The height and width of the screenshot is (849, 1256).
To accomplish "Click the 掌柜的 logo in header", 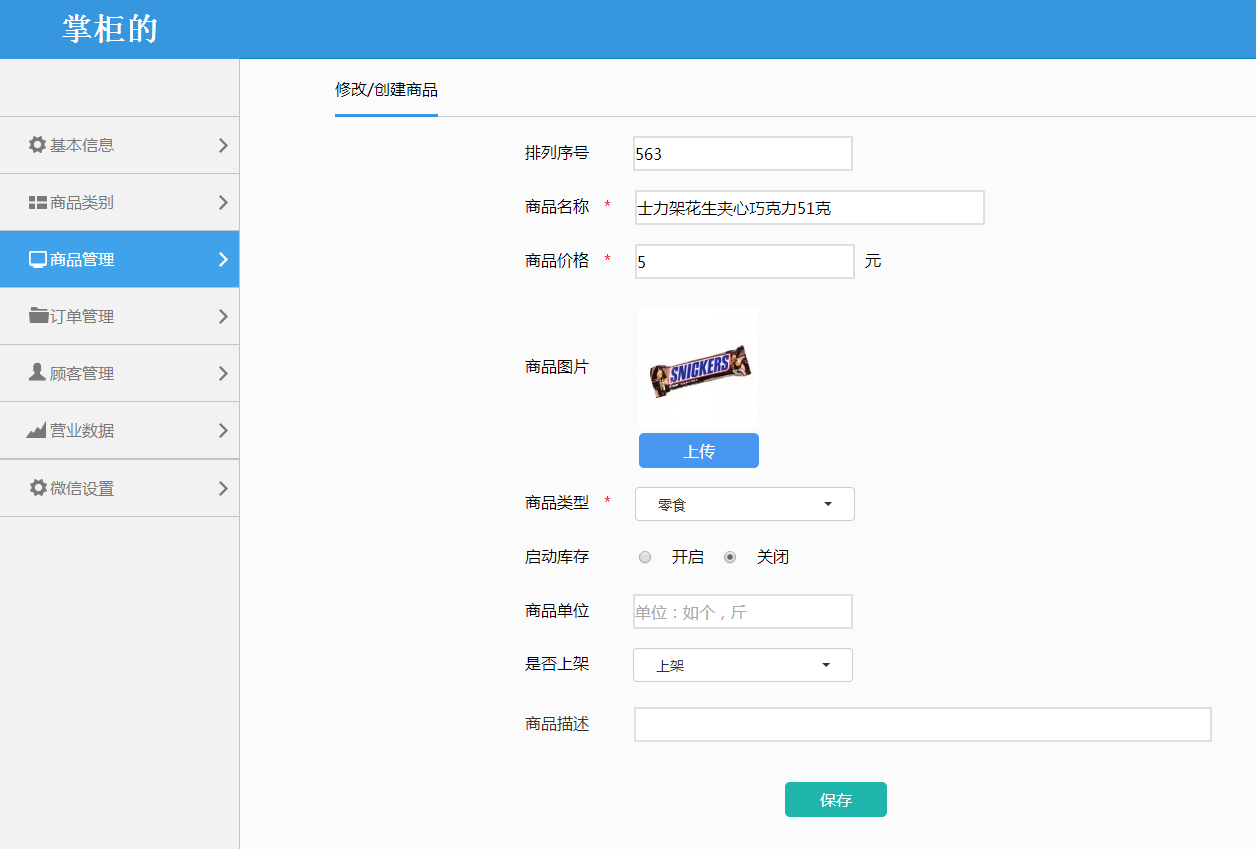I will [x=110, y=29].
